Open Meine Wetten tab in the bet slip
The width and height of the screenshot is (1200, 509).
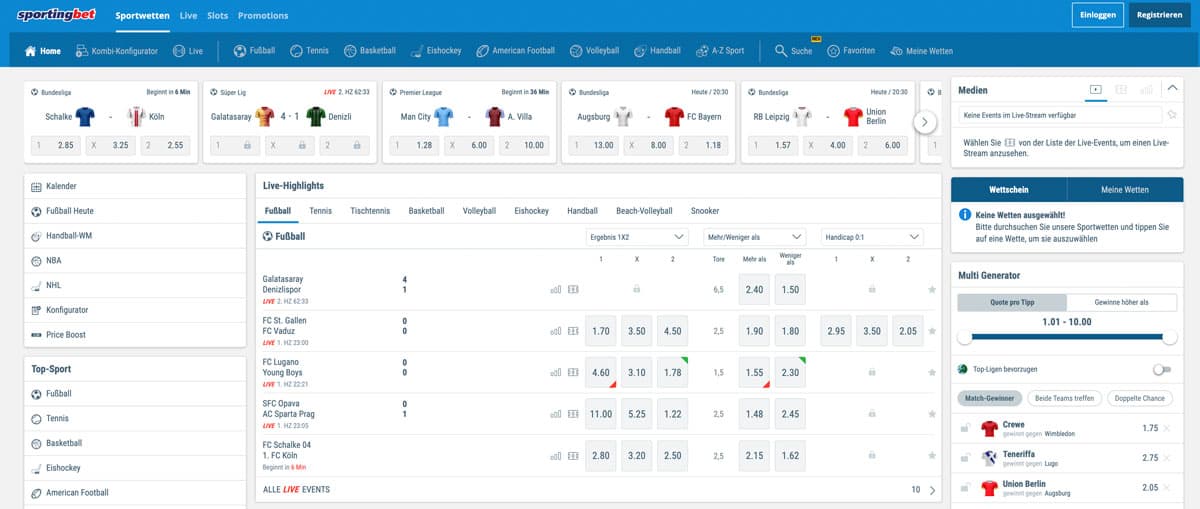tap(1125, 189)
